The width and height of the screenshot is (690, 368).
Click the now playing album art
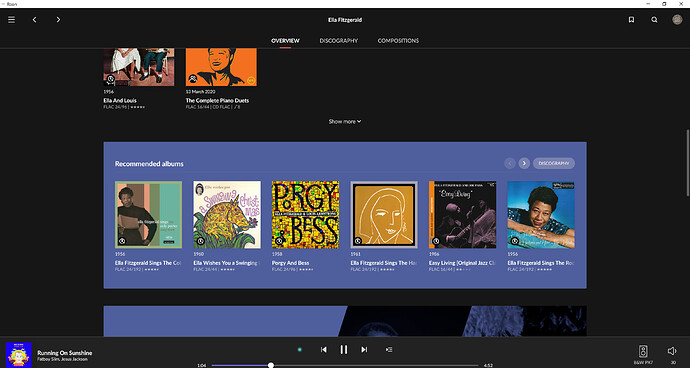18,355
